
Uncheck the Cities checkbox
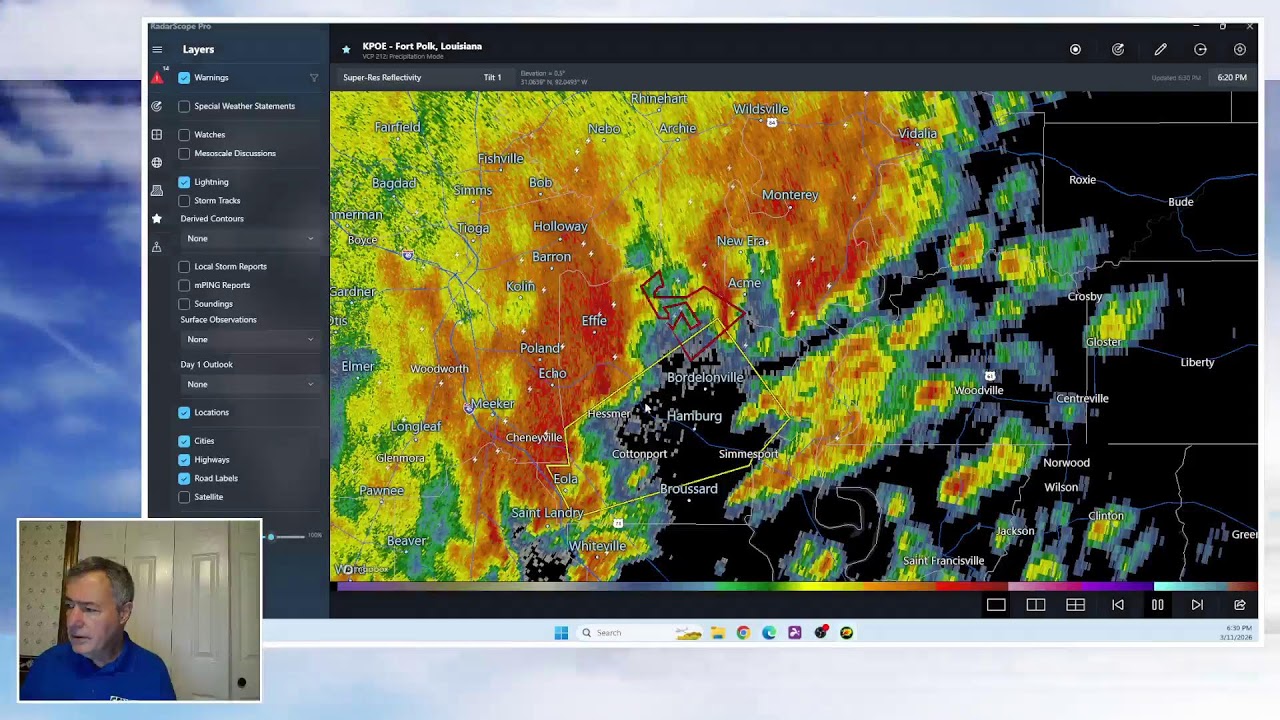click(184, 440)
